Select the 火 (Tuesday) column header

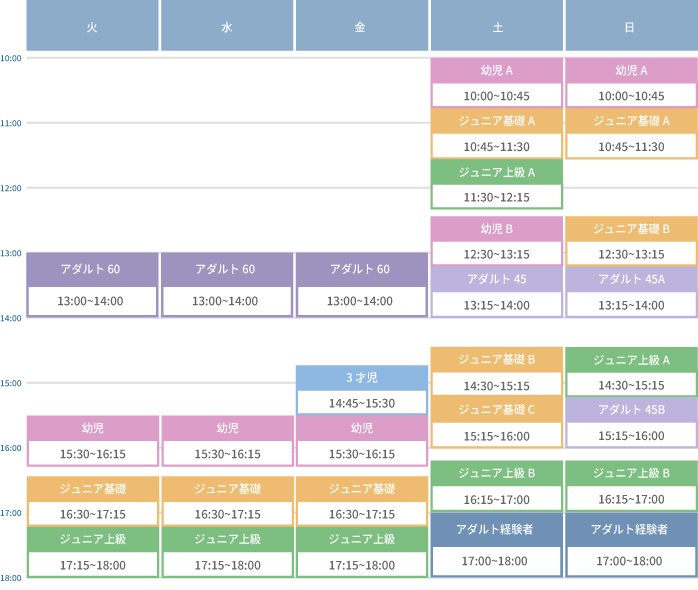pos(92,27)
